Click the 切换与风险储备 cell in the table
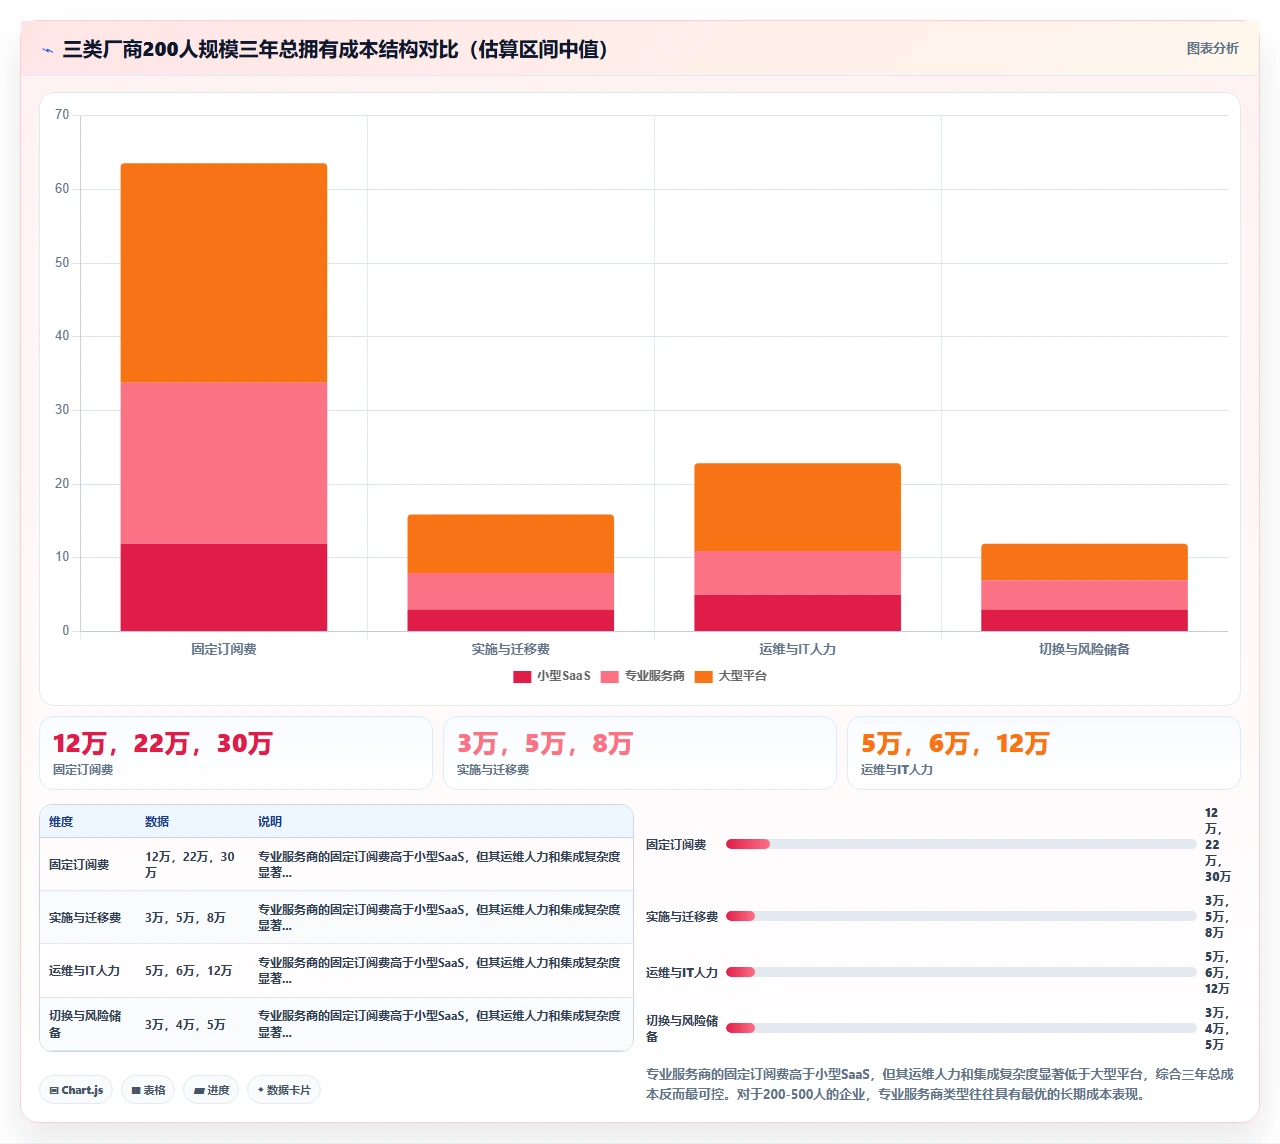The height and width of the screenshot is (1144, 1280). tap(85, 1024)
